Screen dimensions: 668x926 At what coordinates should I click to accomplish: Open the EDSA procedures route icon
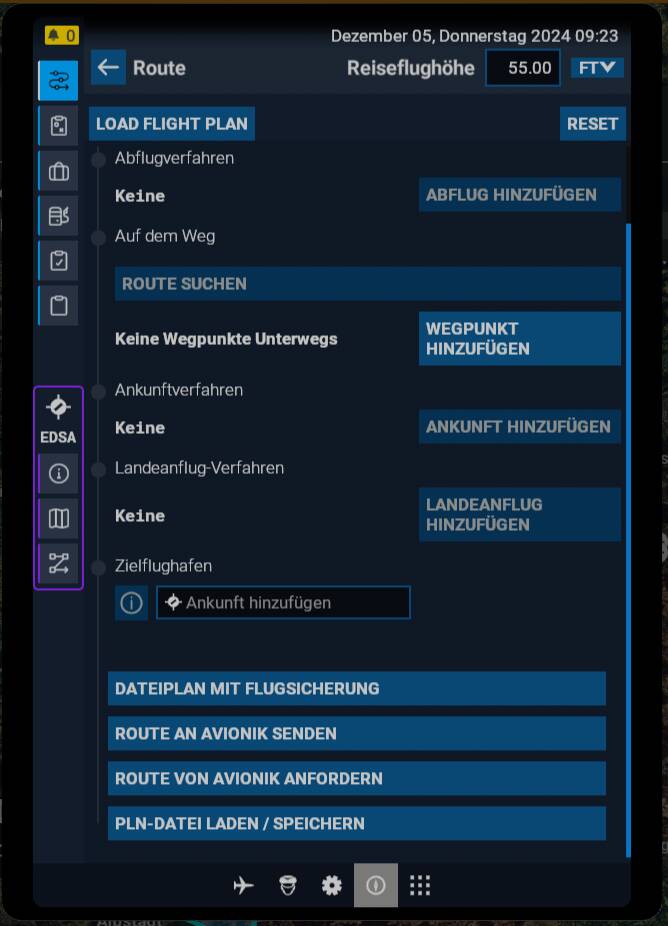pyautogui.click(x=58, y=563)
